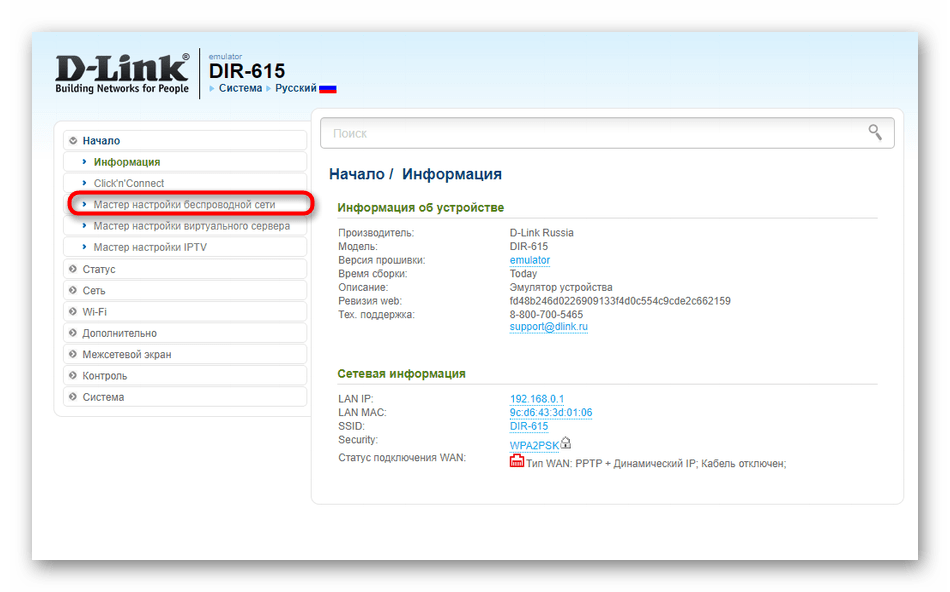Click the search magnifier icon
950x592 pixels.
tap(875, 132)
